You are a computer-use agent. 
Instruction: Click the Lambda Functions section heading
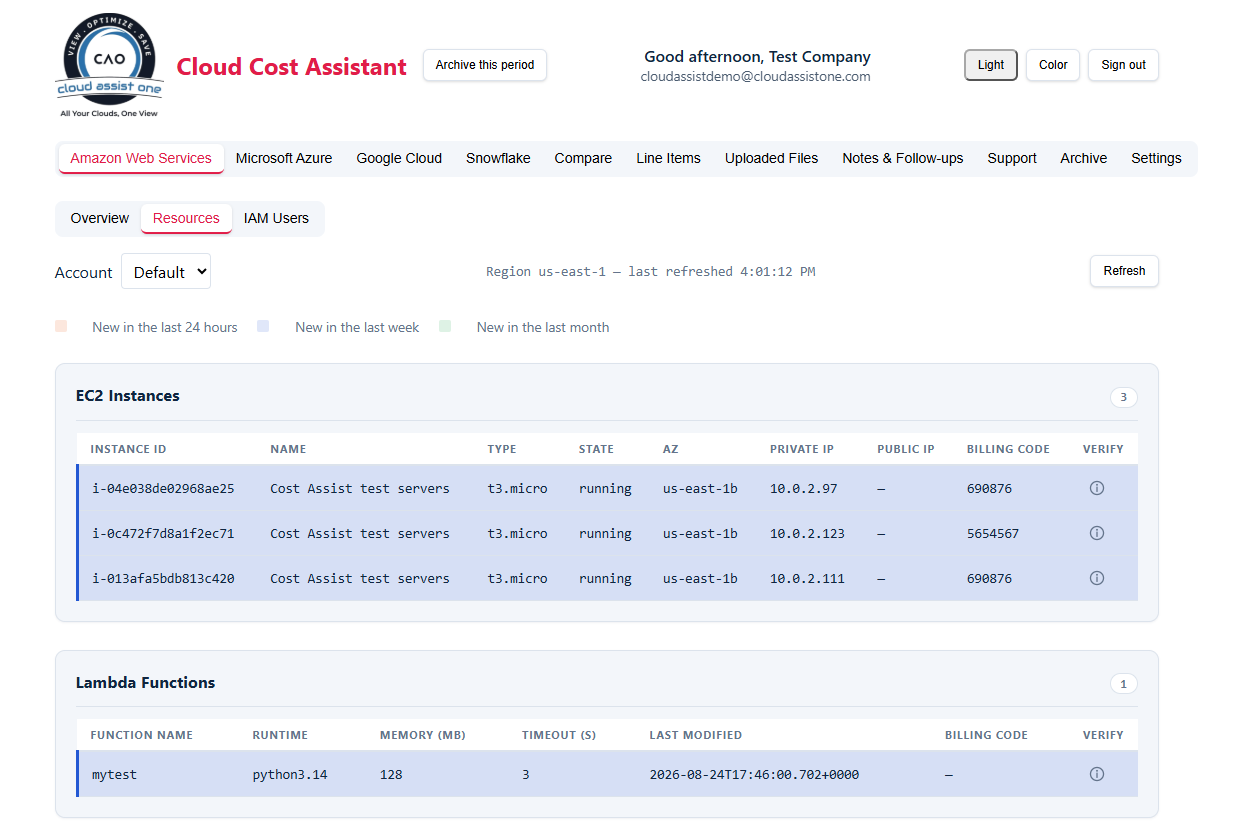(x=145, y=683)
